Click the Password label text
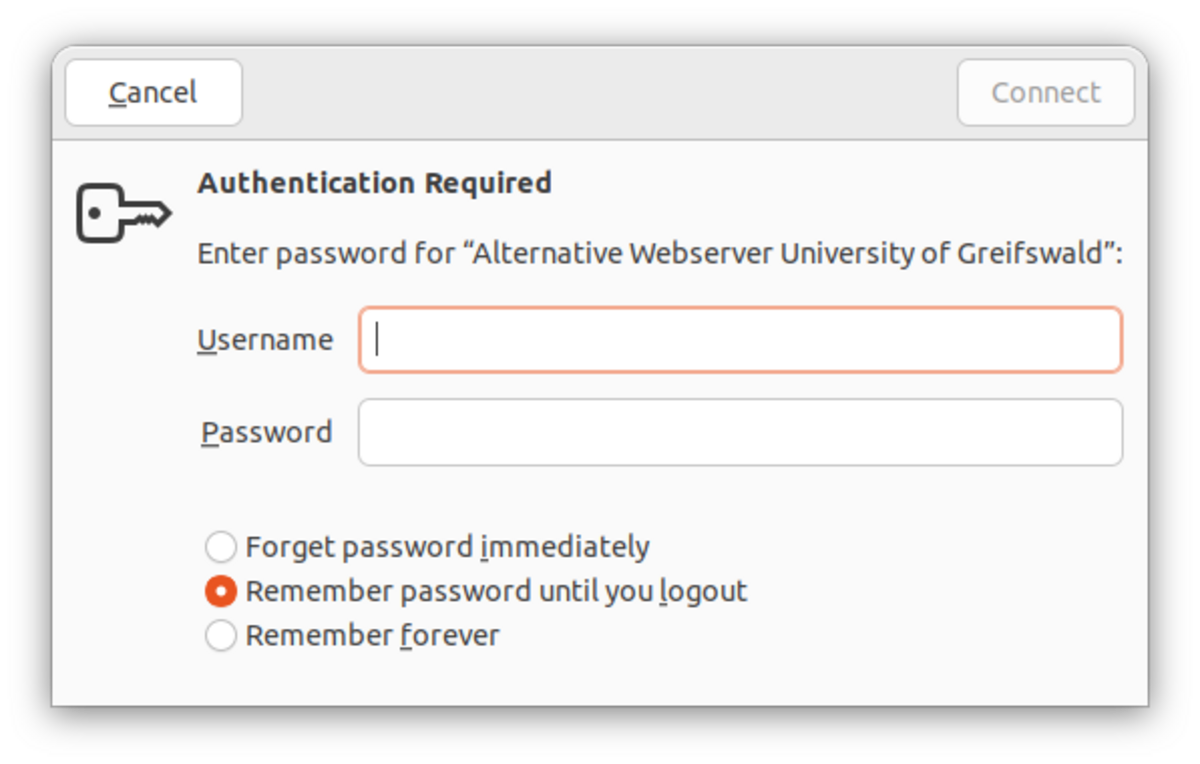 click(x=267, y=432)
